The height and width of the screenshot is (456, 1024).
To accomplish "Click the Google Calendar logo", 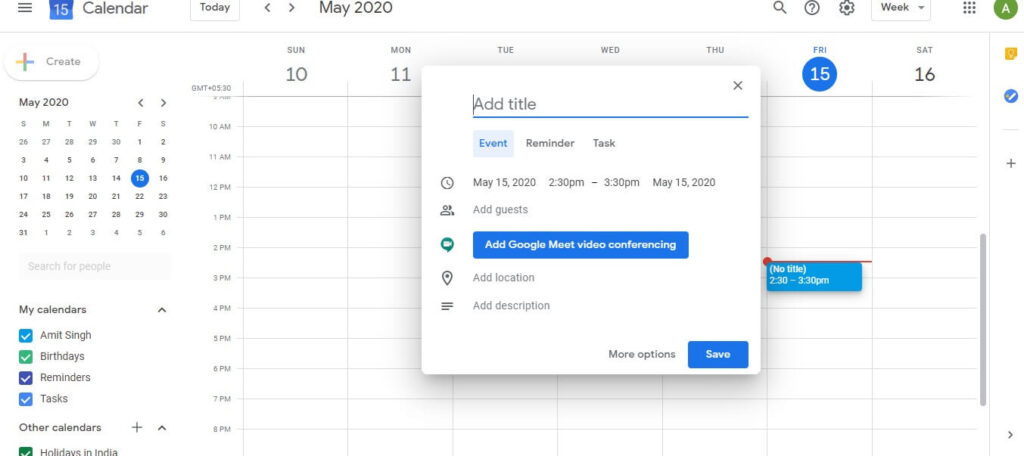I will tap(61, 8).
